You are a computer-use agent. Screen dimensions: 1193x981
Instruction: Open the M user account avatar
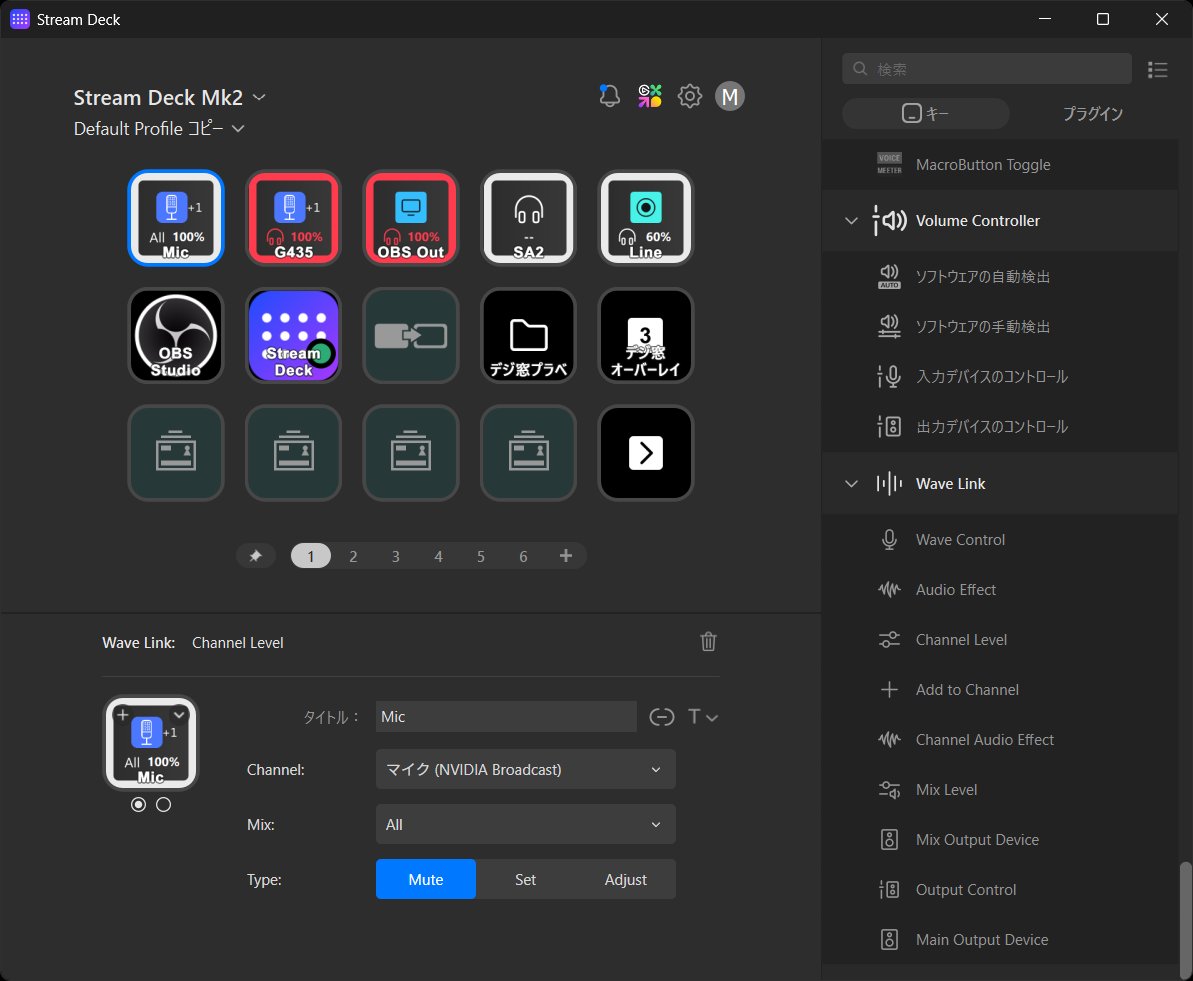730,96
